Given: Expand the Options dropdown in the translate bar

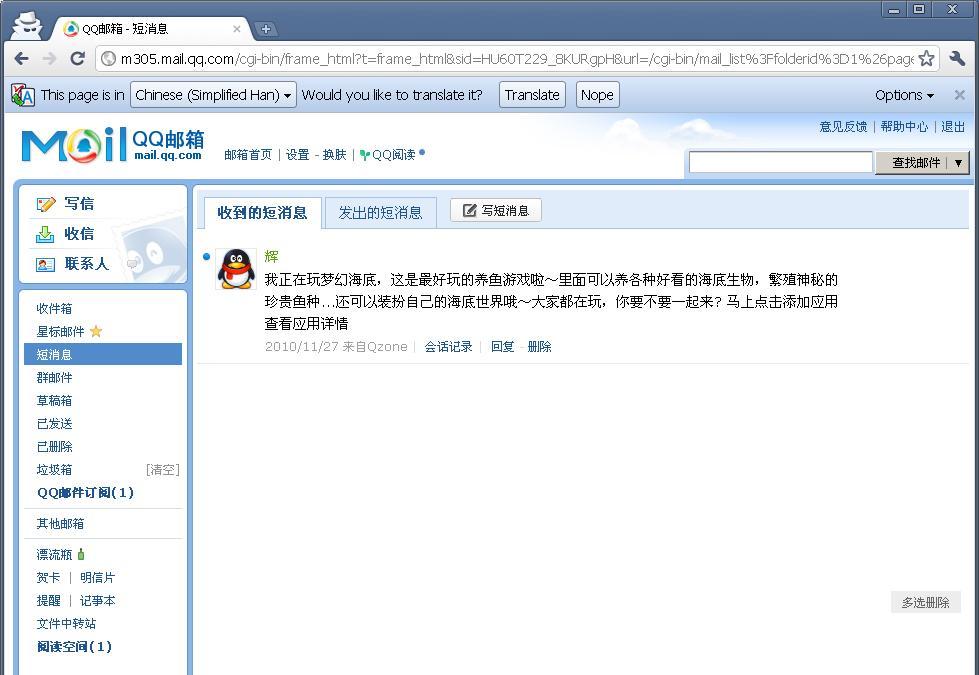Looking at the screenshot, I should pos(903,94).
